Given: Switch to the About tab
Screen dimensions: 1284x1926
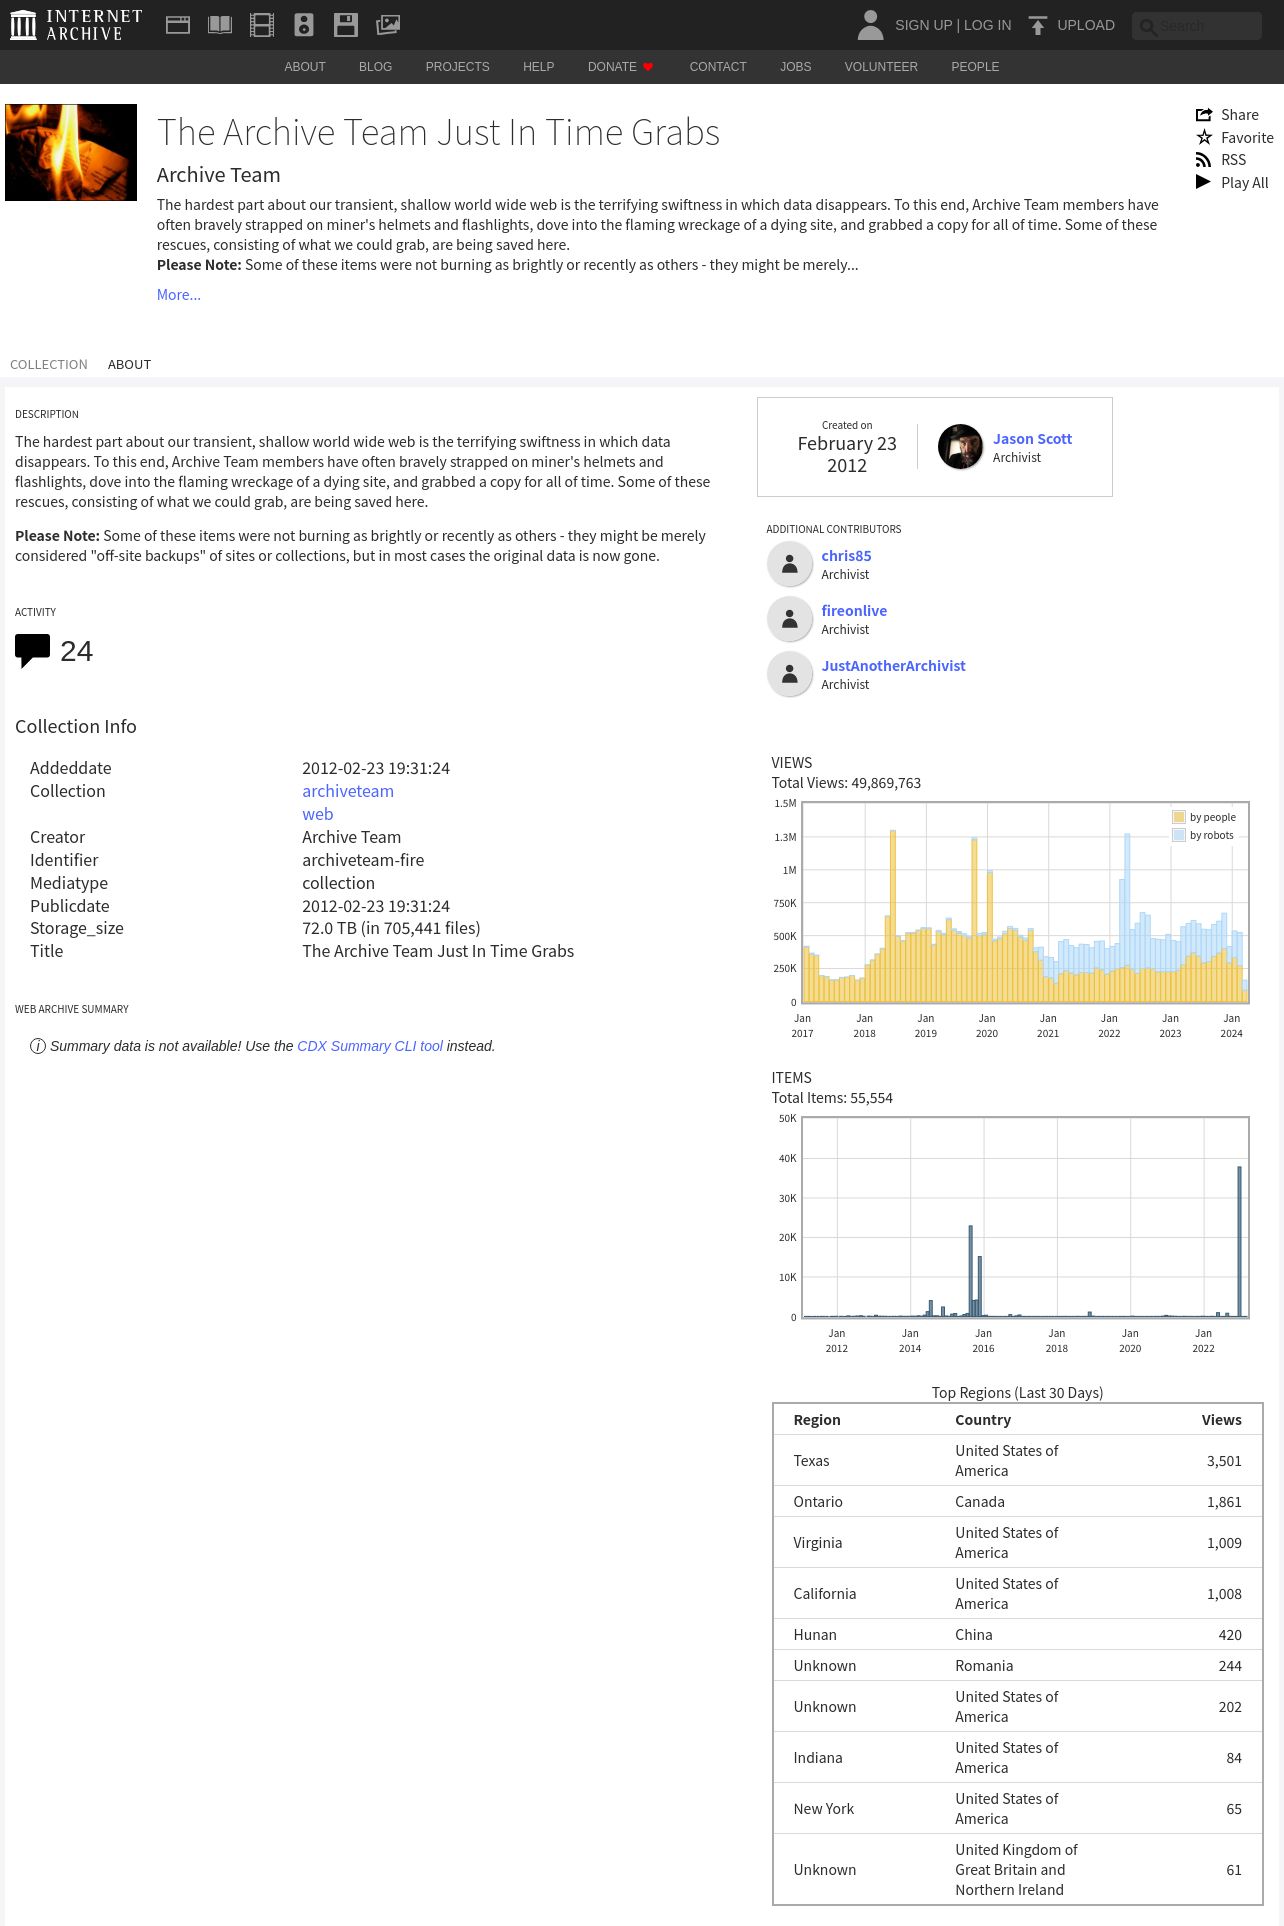Looking at the screenshot, I should tap(129, 365).
